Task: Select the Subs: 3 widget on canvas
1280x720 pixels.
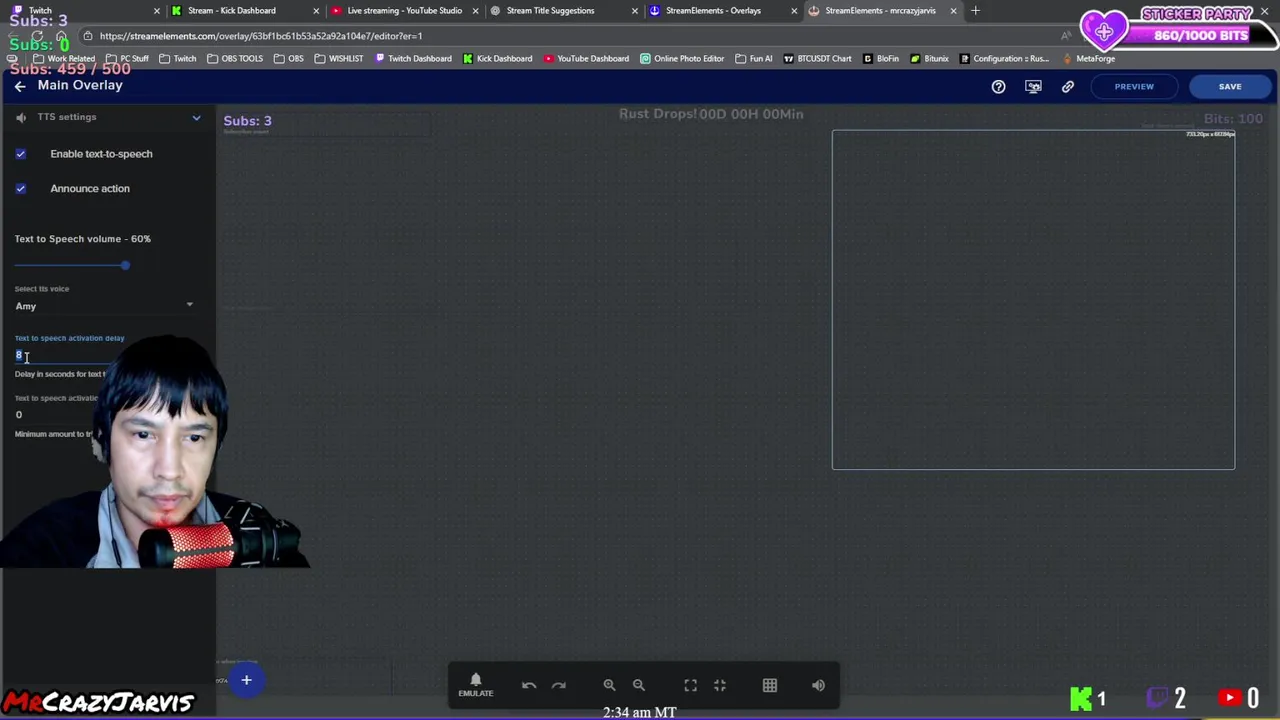Action: (247, 121)
